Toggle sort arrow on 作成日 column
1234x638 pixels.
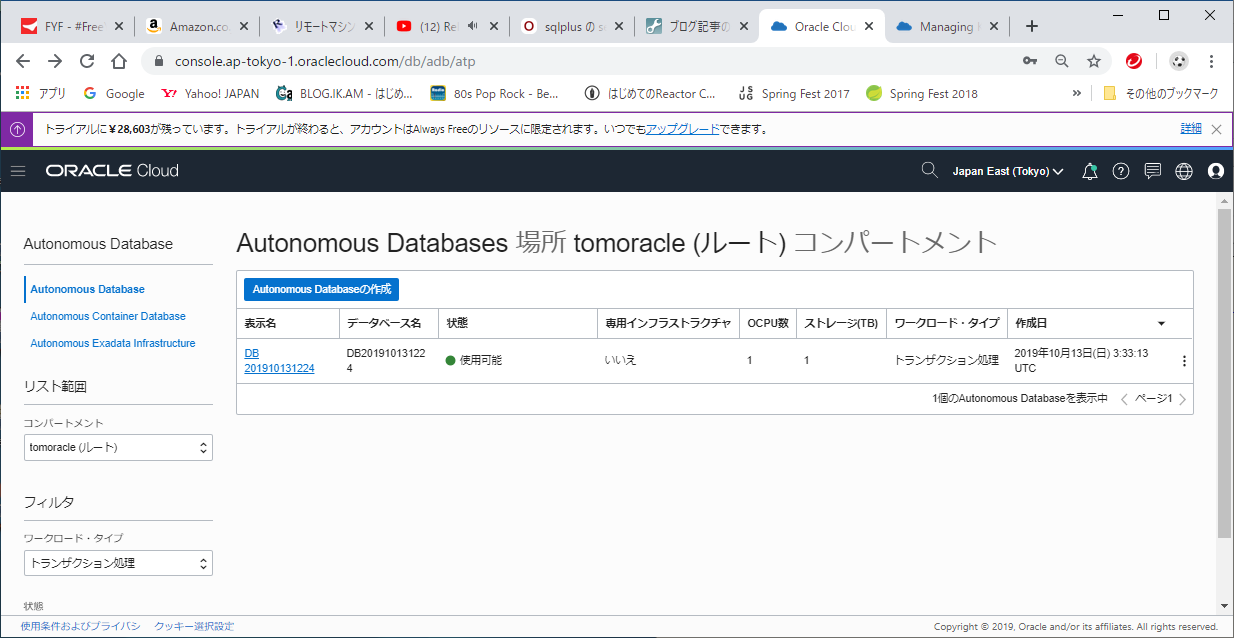coord(1161,324)
